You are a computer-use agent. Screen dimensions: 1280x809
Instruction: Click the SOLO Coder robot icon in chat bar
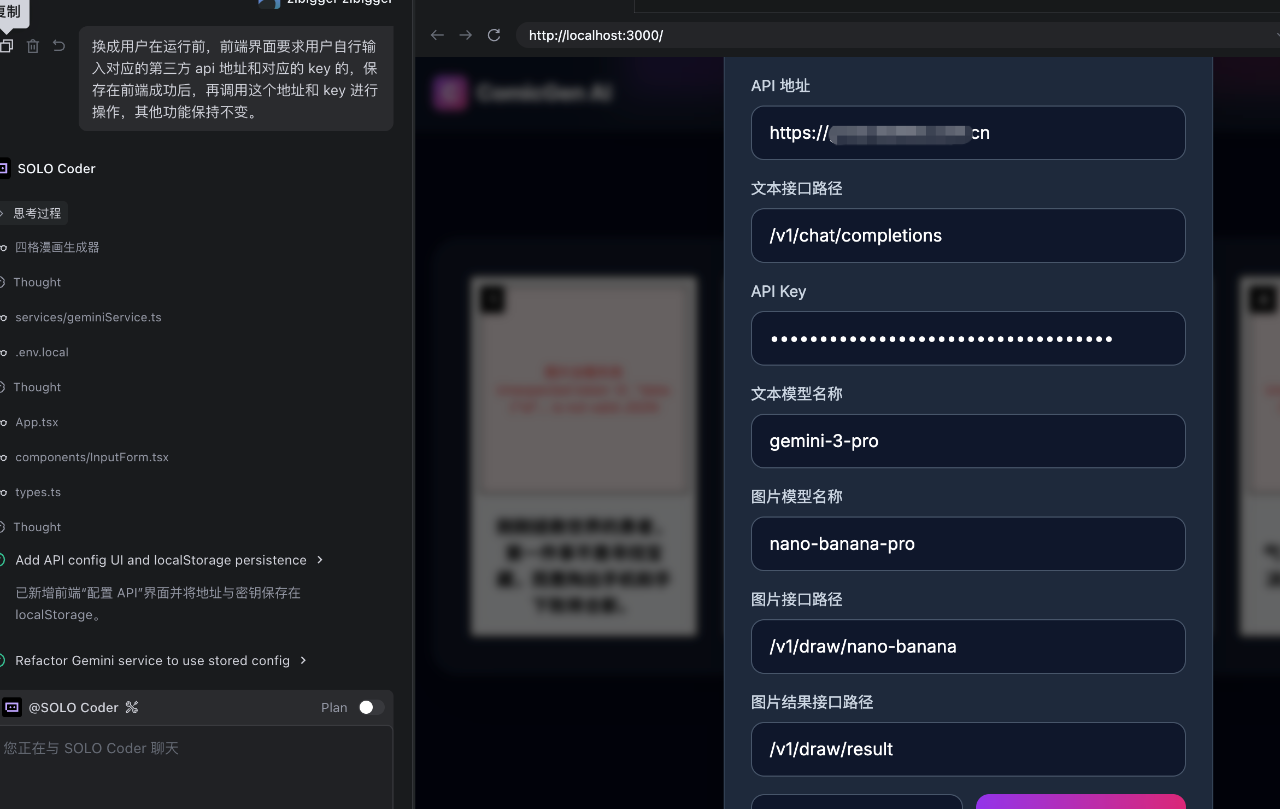click(x=12, y=707)
